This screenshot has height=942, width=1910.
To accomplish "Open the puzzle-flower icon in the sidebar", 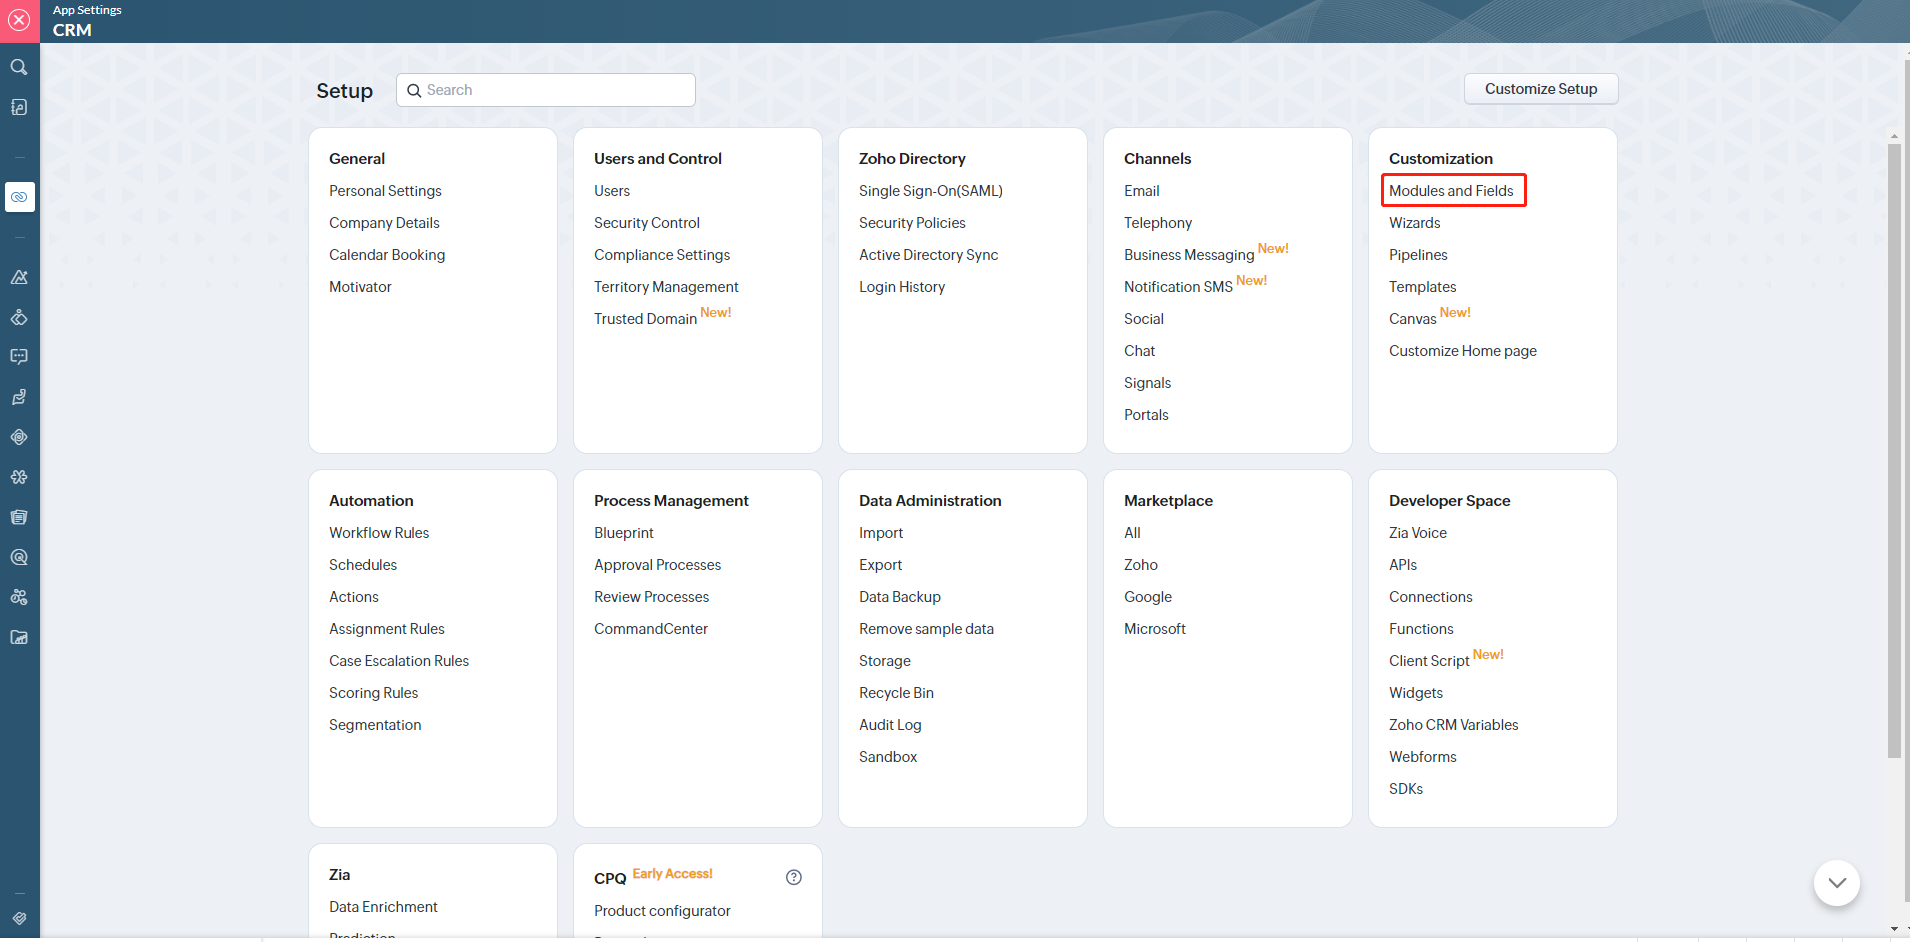I will [19, 477].
